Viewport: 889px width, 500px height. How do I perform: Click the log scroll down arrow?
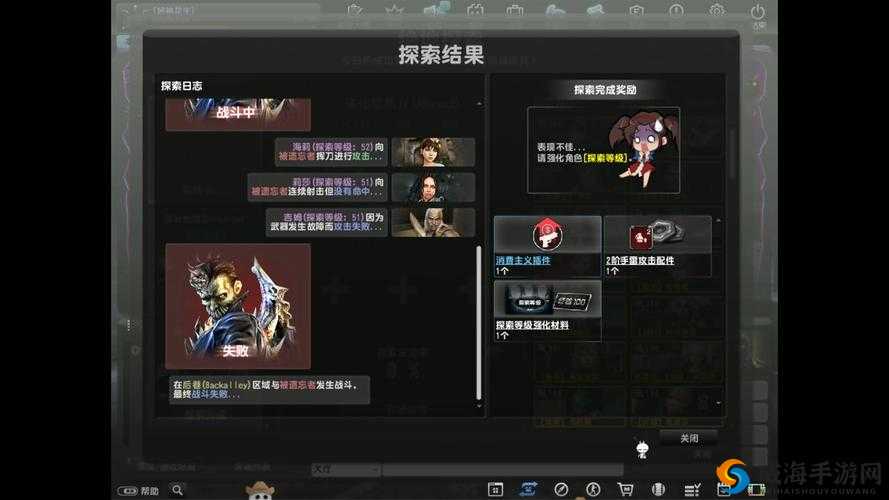(479, 406)
